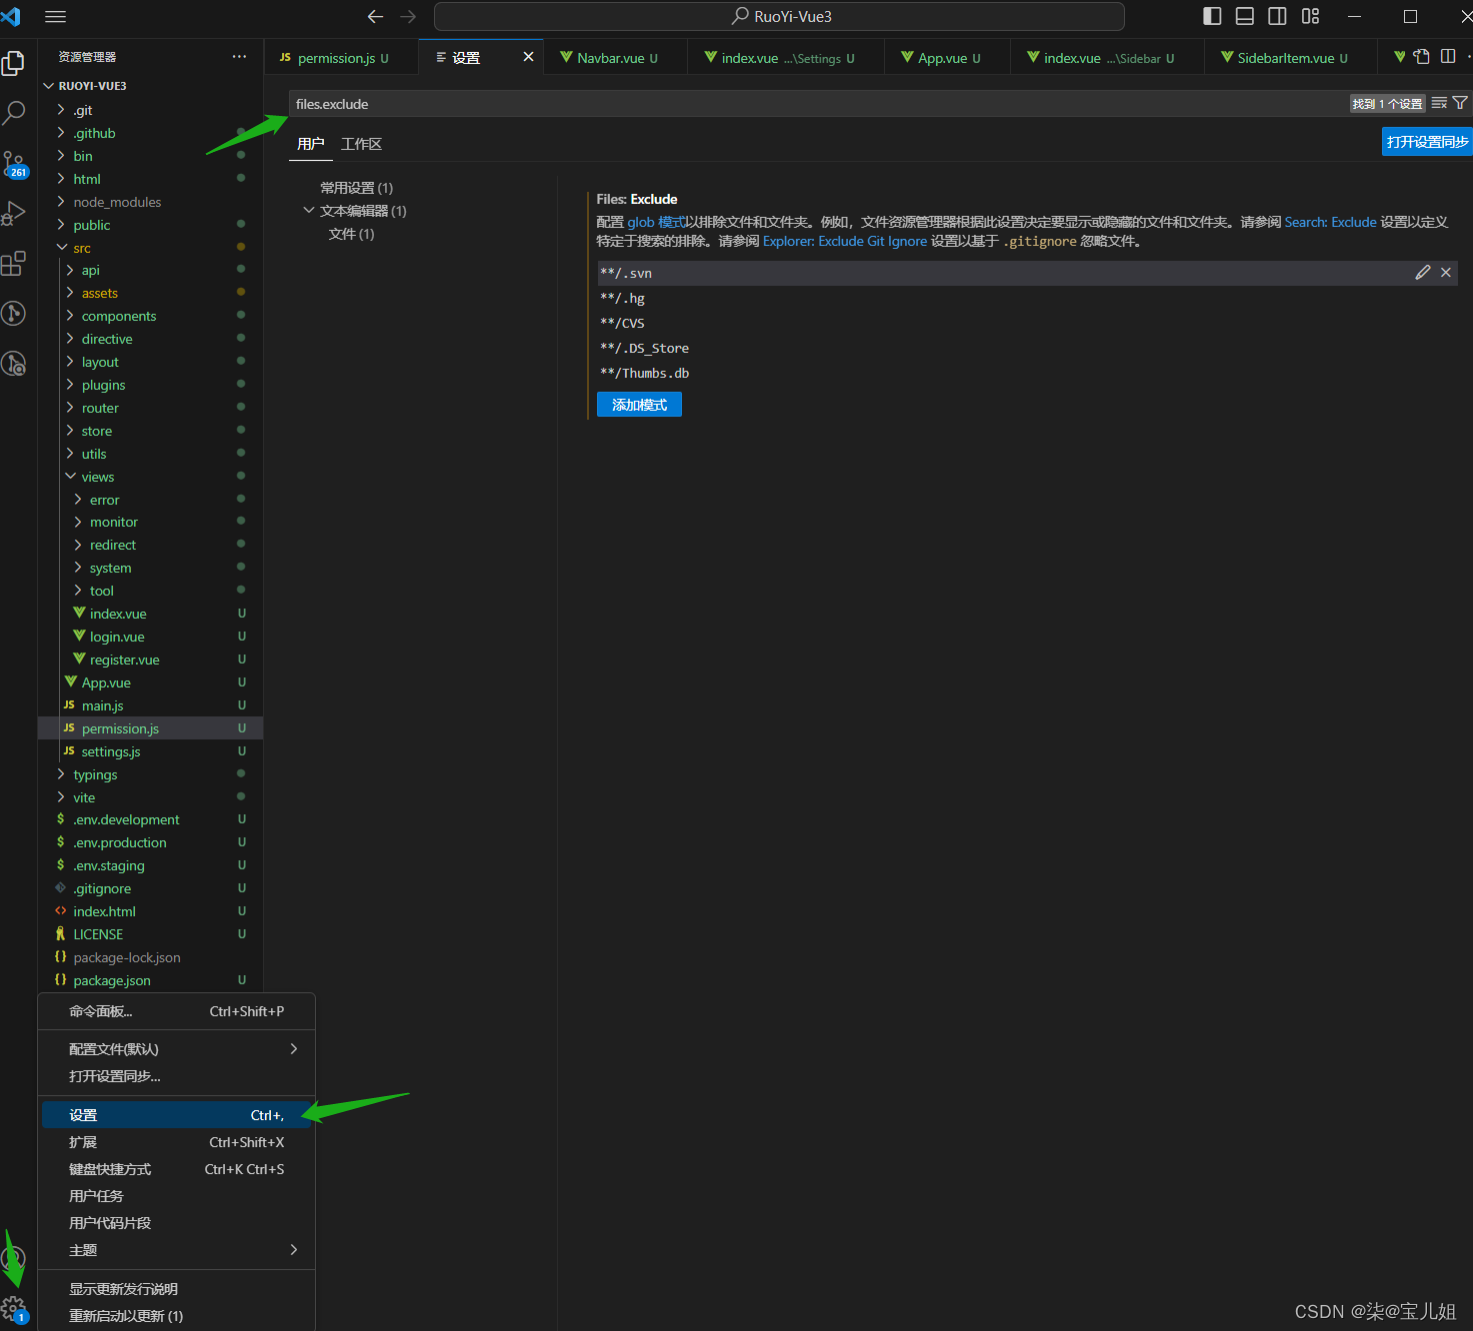Open settings JSON icon in tab bar
This screenshot has width=1473, height=1331.
coord(1422,57)
